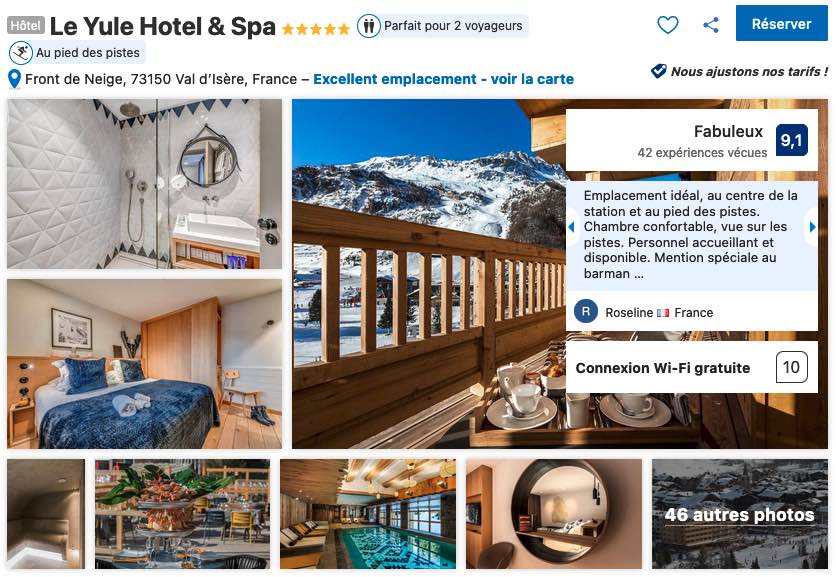Click the skier icon for Au pied des pistes
This screenshot has height=577, width=836.
pos(21,53)
